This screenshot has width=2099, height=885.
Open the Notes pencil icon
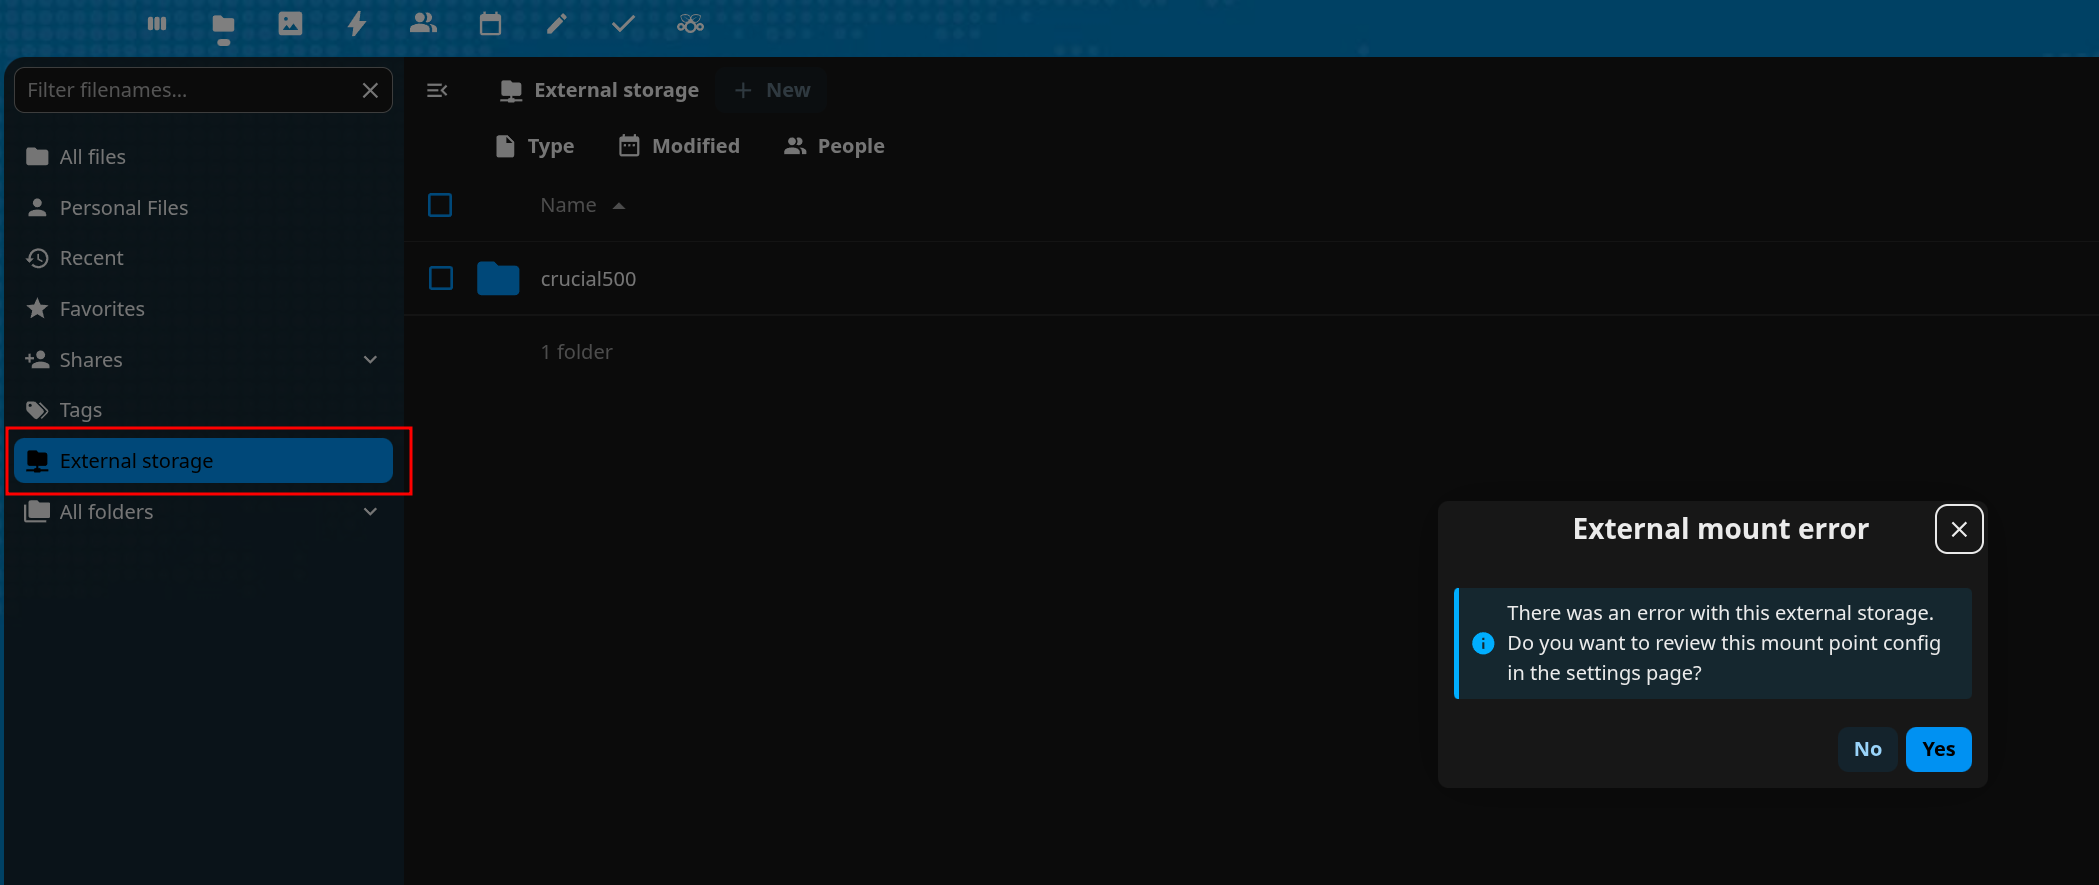[x=557, y=24]
